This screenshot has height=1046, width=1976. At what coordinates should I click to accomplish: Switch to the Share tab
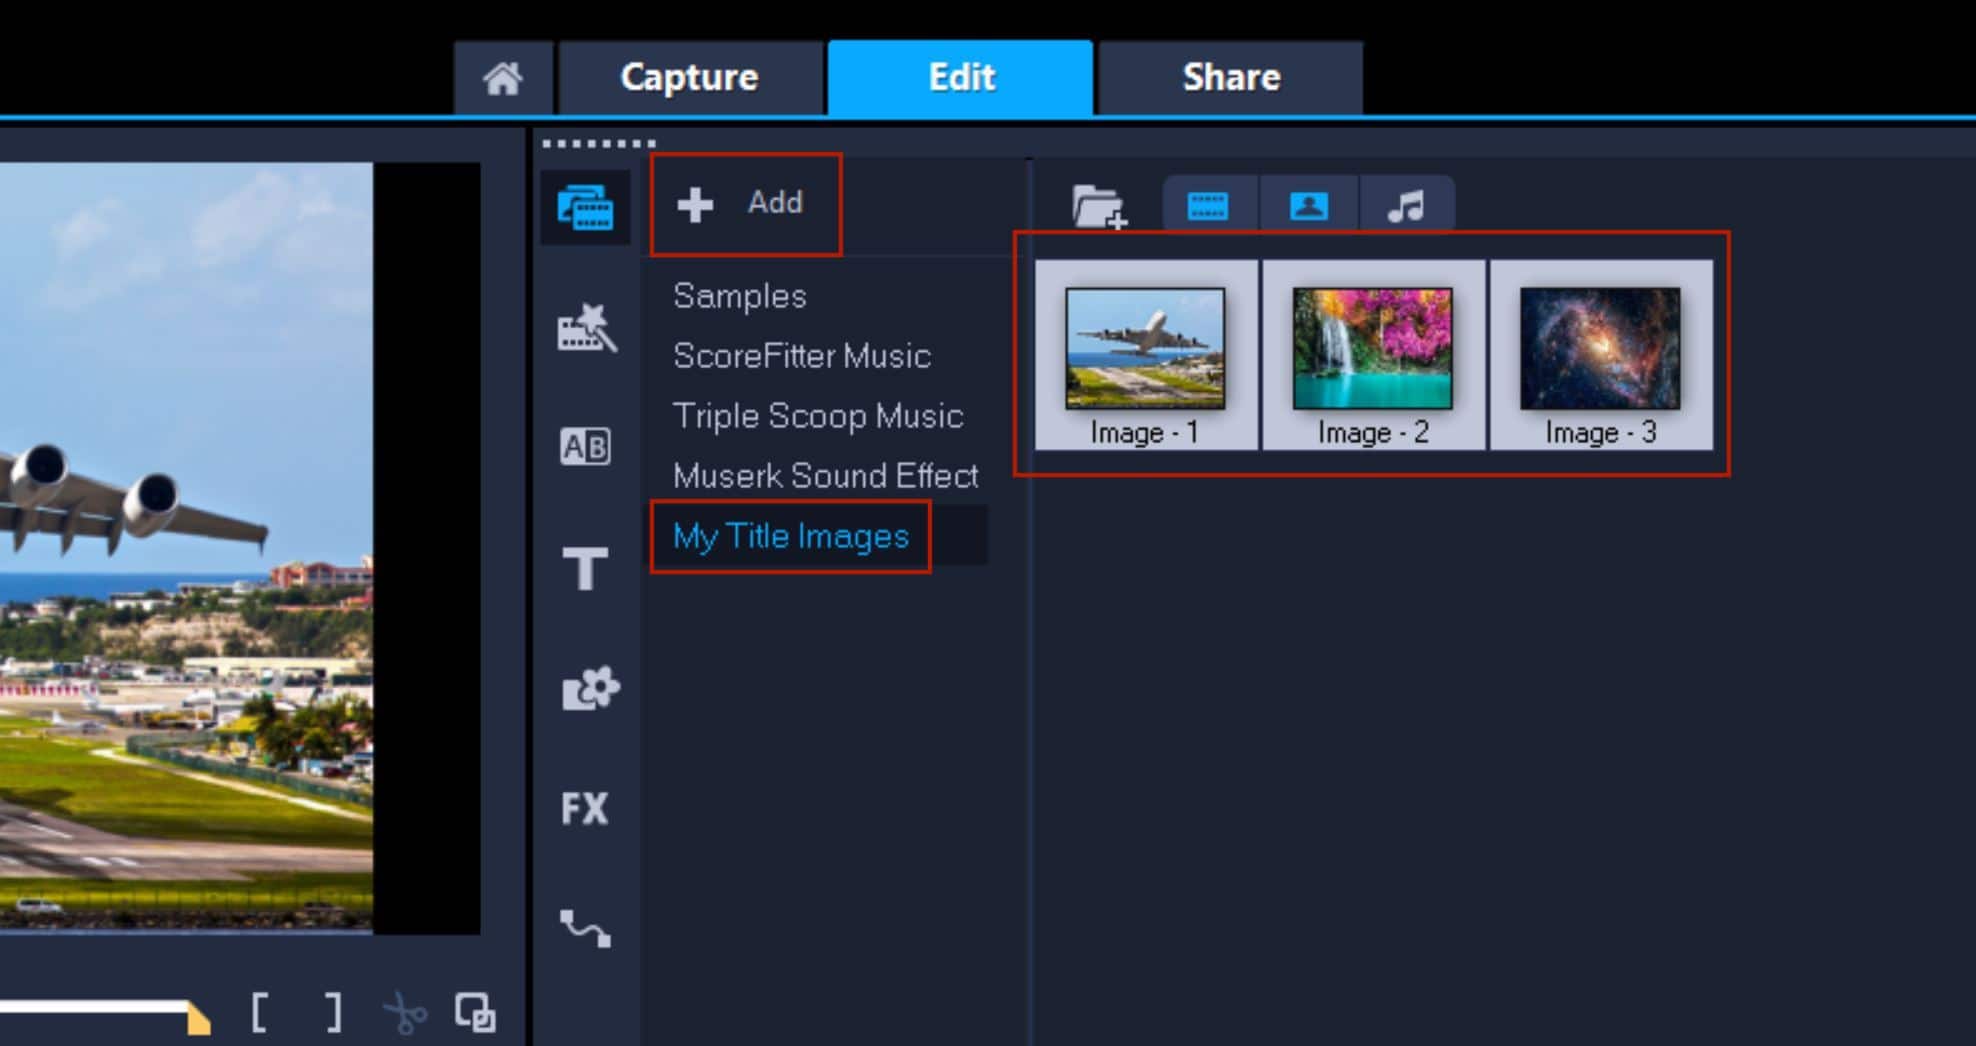[1232, 77]
